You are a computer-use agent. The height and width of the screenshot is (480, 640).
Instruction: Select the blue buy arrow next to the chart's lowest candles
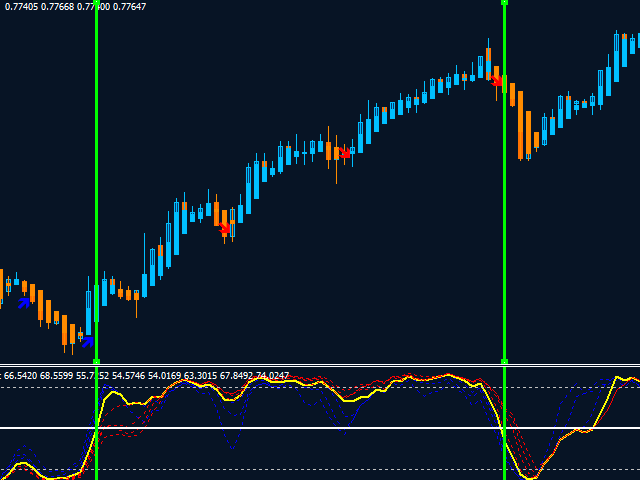click(88, 342)
